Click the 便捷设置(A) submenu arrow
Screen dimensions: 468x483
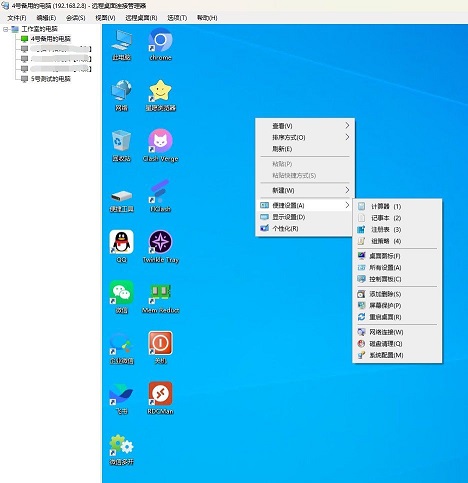pyautogui.click(x=347, y=205)
